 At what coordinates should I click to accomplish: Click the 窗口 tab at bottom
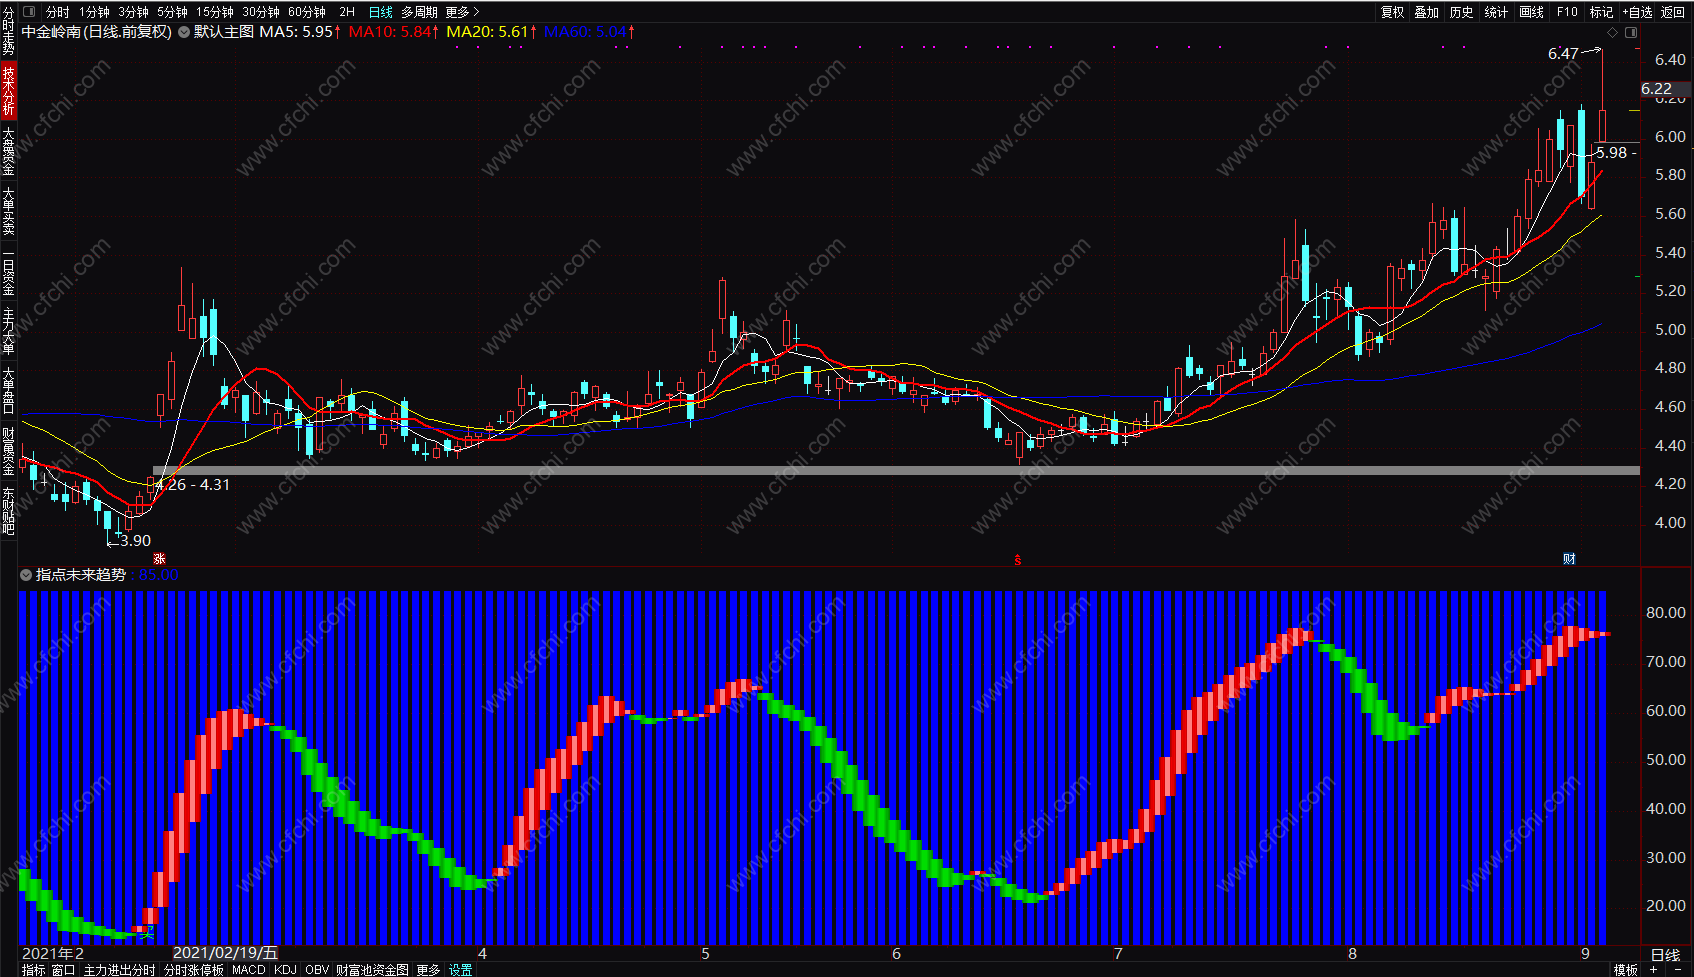tap(63, 970)
